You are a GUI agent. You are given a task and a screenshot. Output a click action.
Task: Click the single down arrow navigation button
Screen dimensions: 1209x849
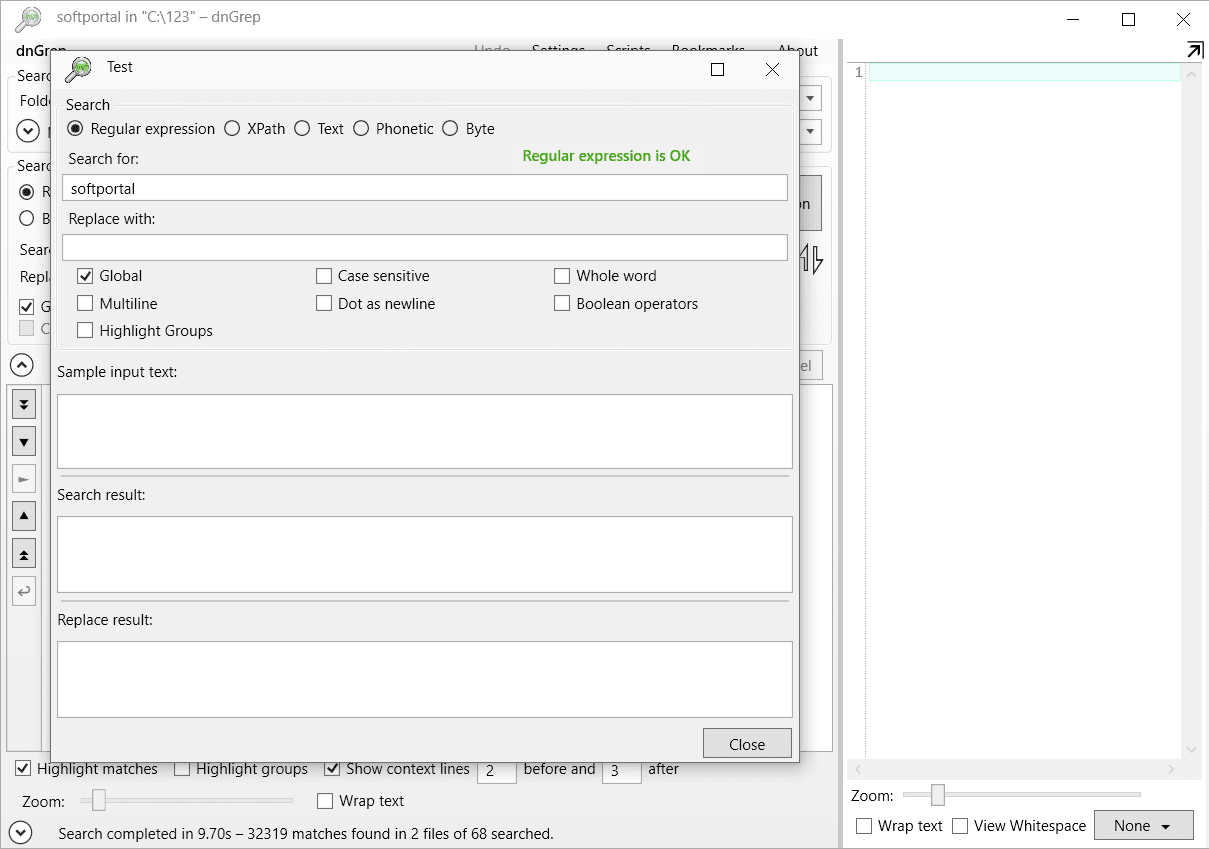coord(24,441)
